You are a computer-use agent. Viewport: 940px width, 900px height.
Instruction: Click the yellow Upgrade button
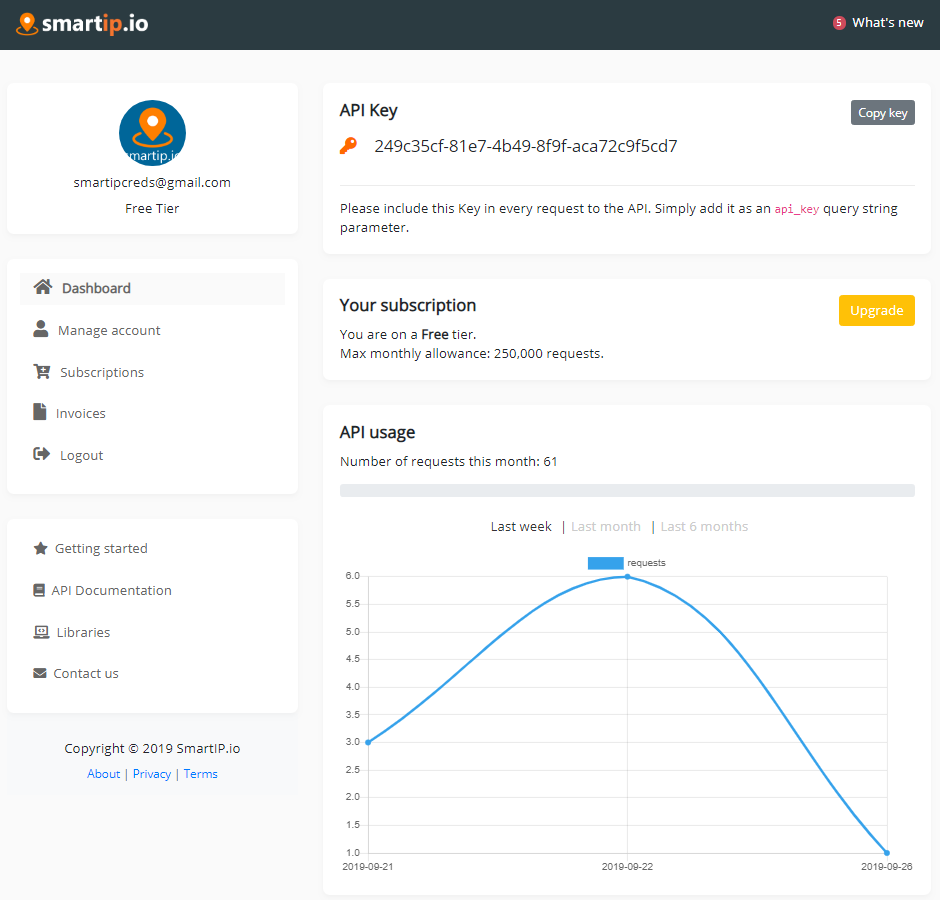point(876,311)
